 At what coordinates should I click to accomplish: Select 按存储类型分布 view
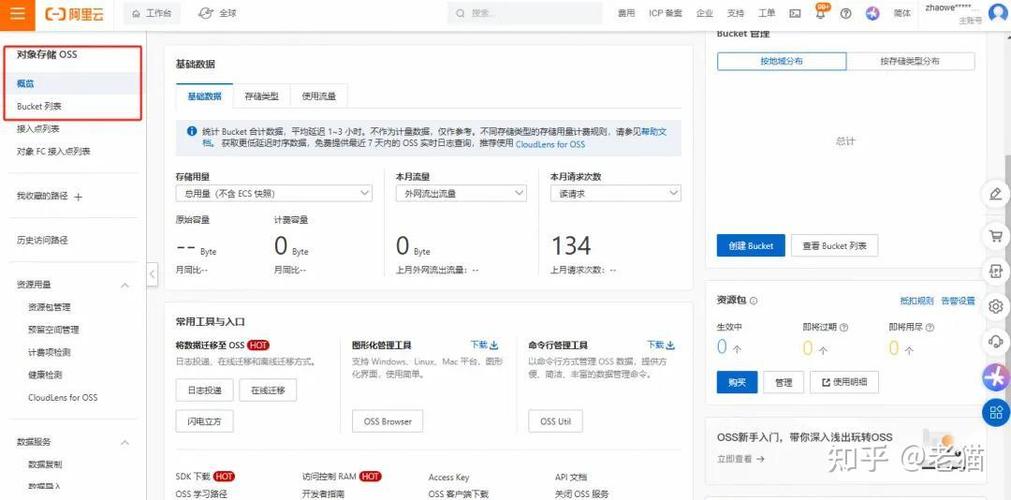(910, 61)
